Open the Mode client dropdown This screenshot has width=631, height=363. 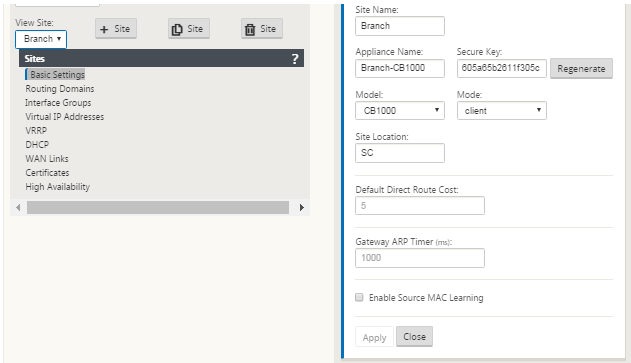[x=501, y=111]
